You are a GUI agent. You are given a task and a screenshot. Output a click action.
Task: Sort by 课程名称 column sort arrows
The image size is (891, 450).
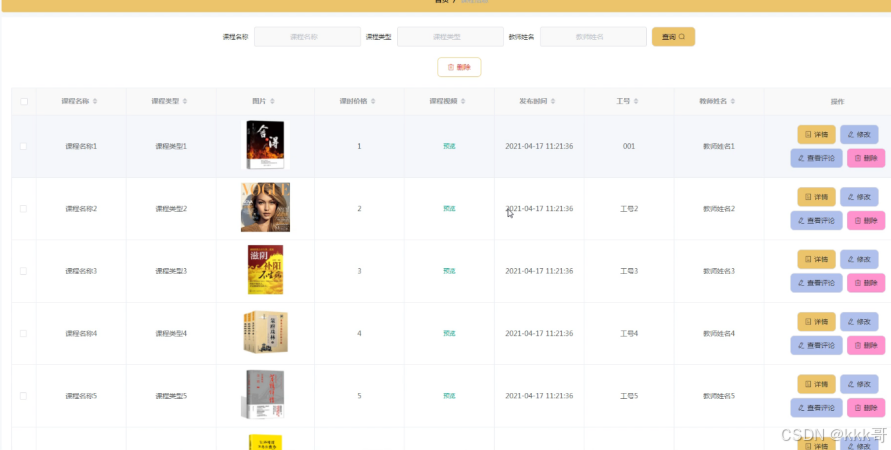click(x=95, y=101)
